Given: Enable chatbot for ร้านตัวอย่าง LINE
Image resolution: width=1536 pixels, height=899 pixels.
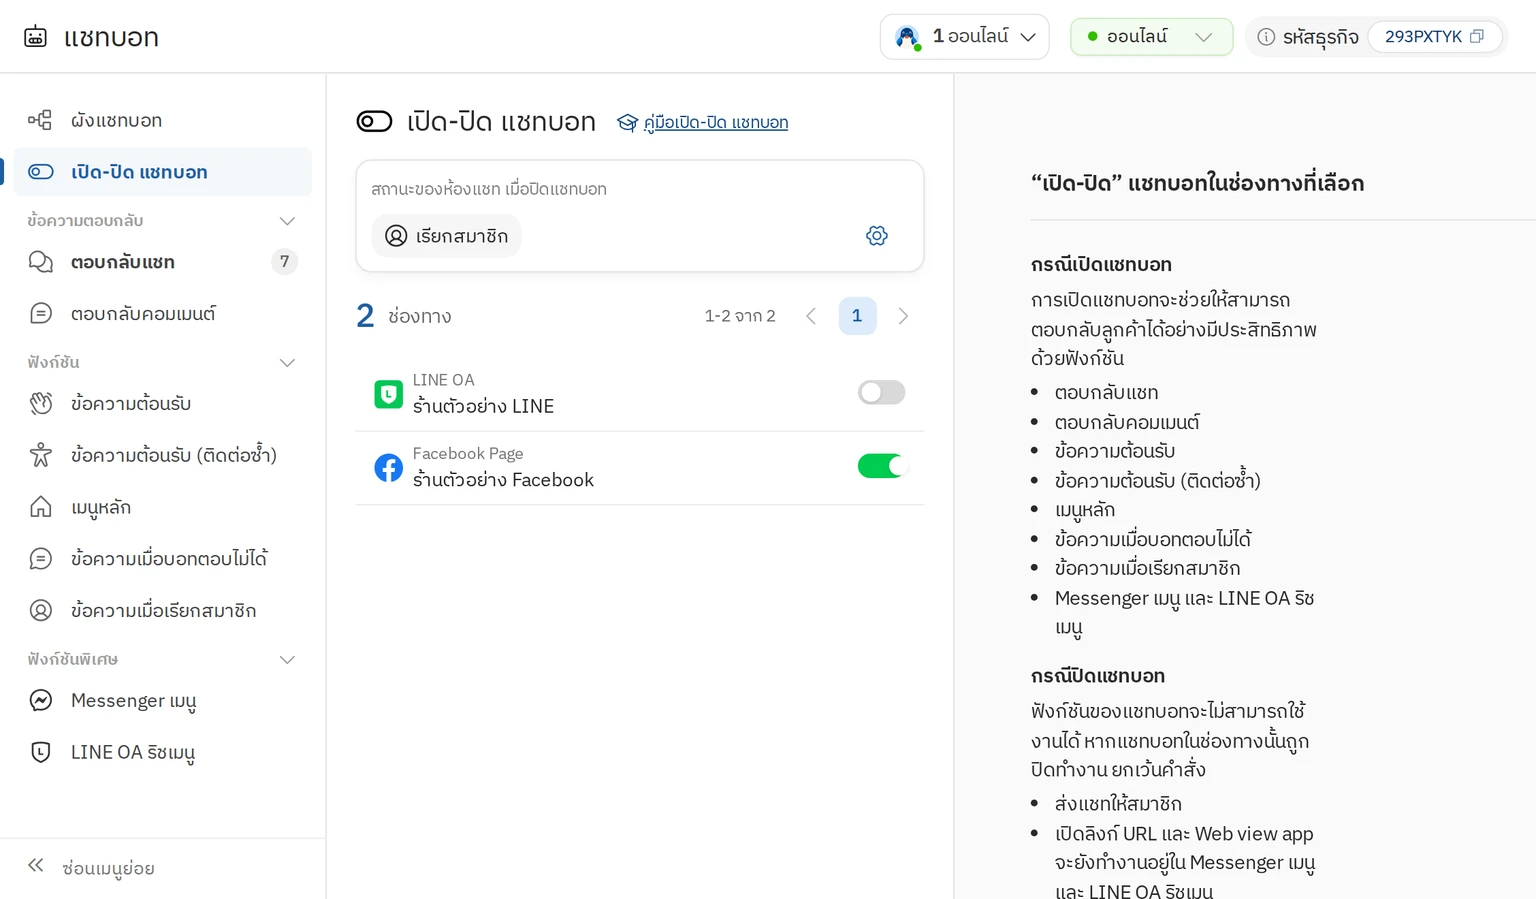Looking at the screenshot, I should coord(881,392).
